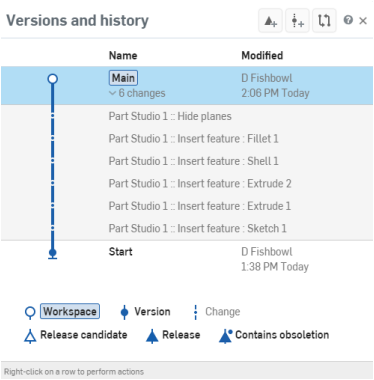Click the Start version node on graph
Image resolution: width=374 pixels, height=380 pixels.
52,253
